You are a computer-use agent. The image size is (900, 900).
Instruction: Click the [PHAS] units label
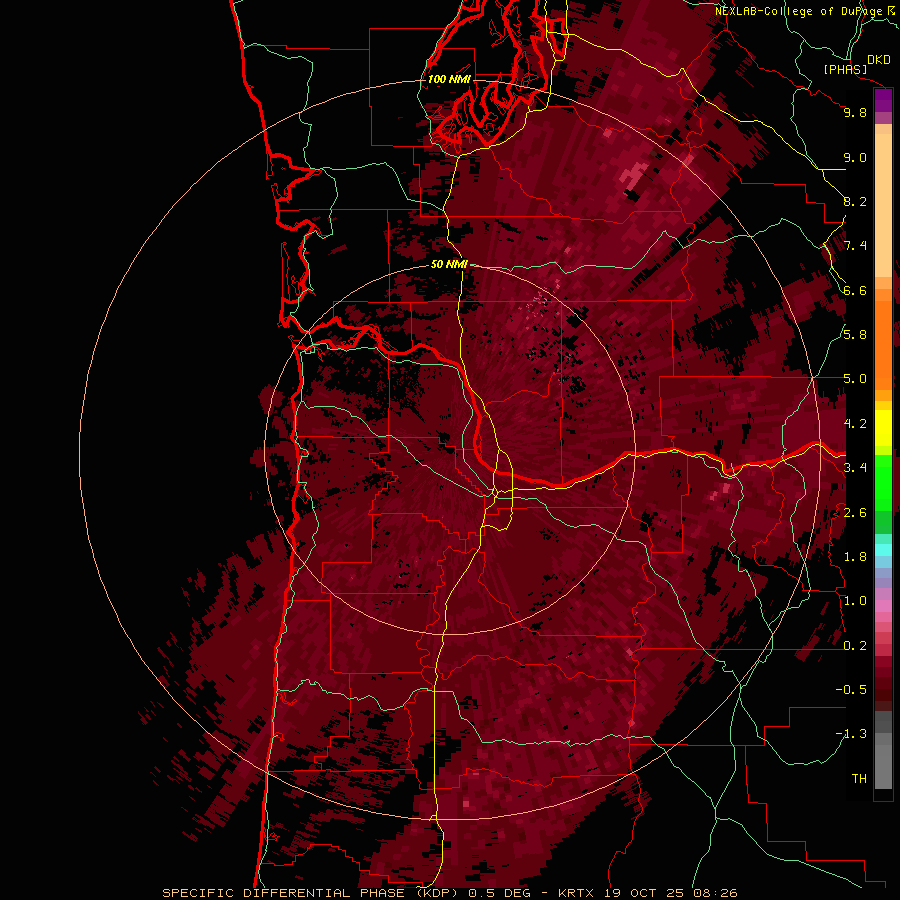pos(845,69)
